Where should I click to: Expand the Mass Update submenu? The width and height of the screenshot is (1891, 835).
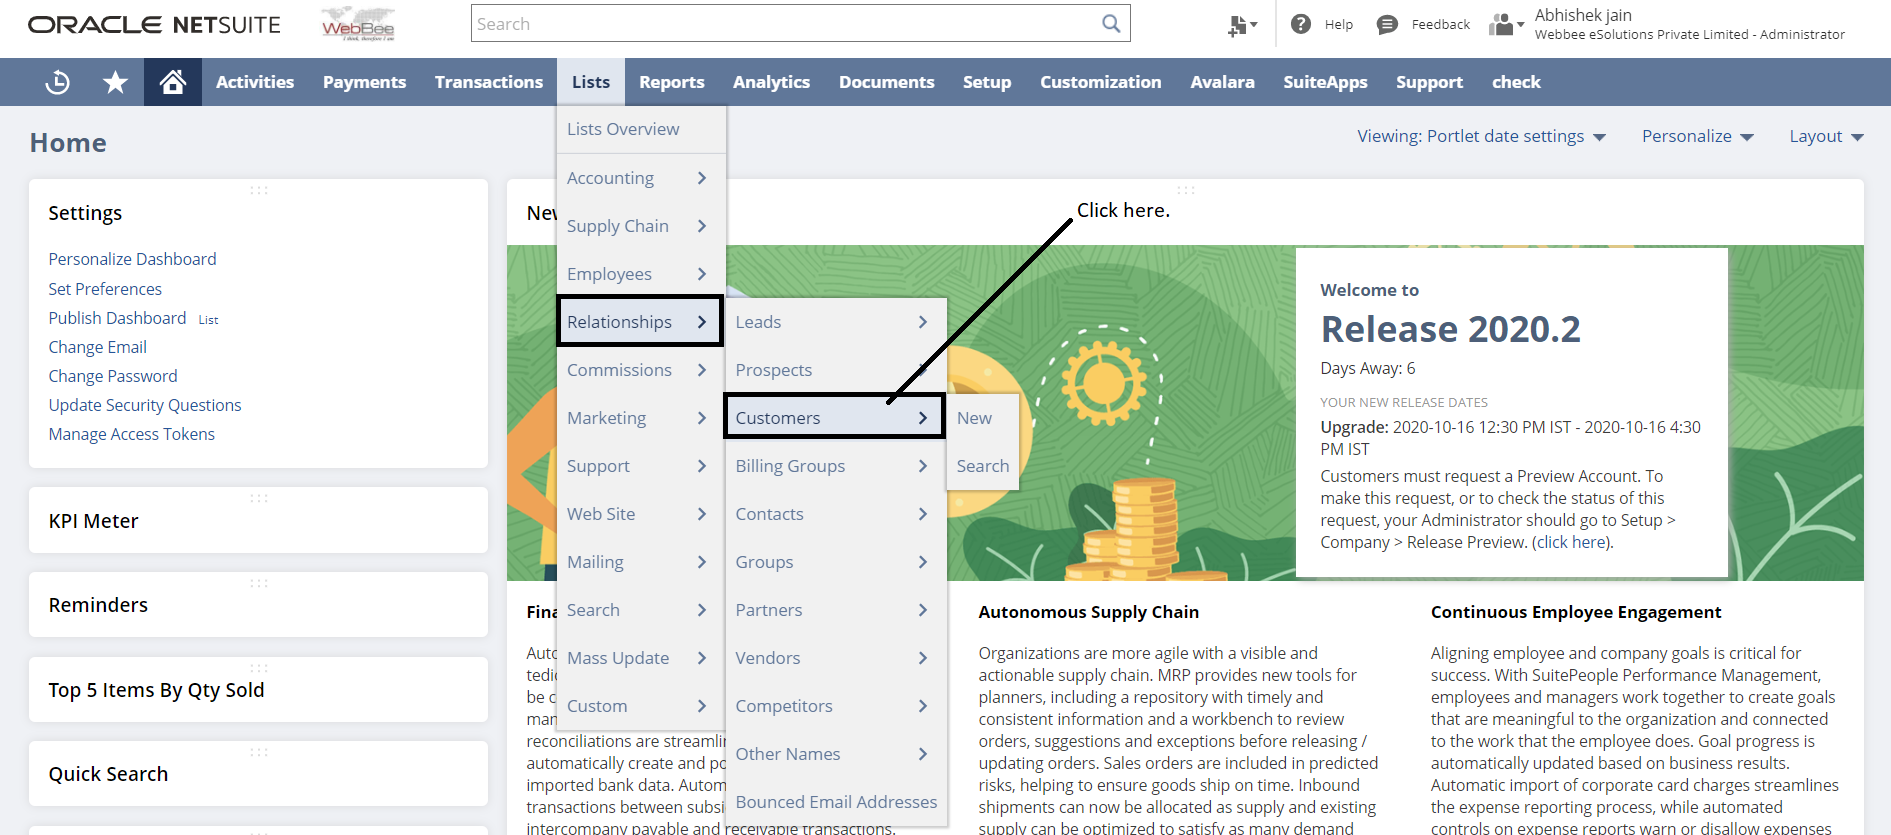click(x=641, y=658)
